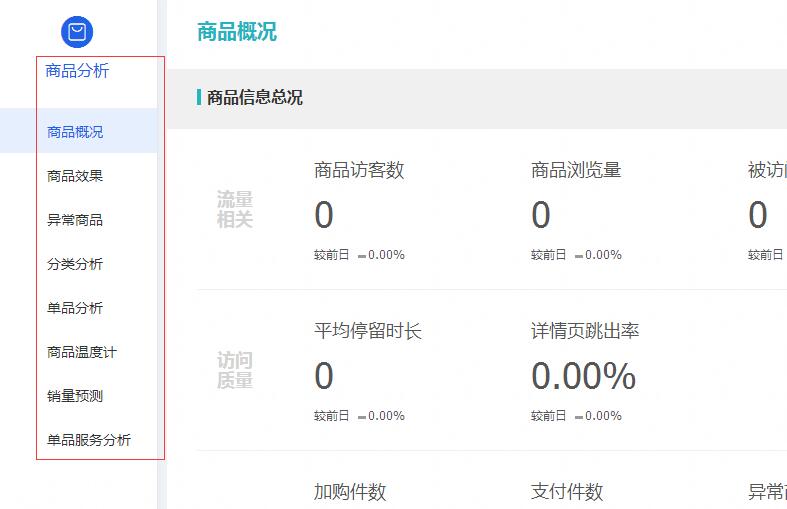Select the 商品浏览量 metric label
The height and width of the screenshot is (509, 787).
pos(576,170)
